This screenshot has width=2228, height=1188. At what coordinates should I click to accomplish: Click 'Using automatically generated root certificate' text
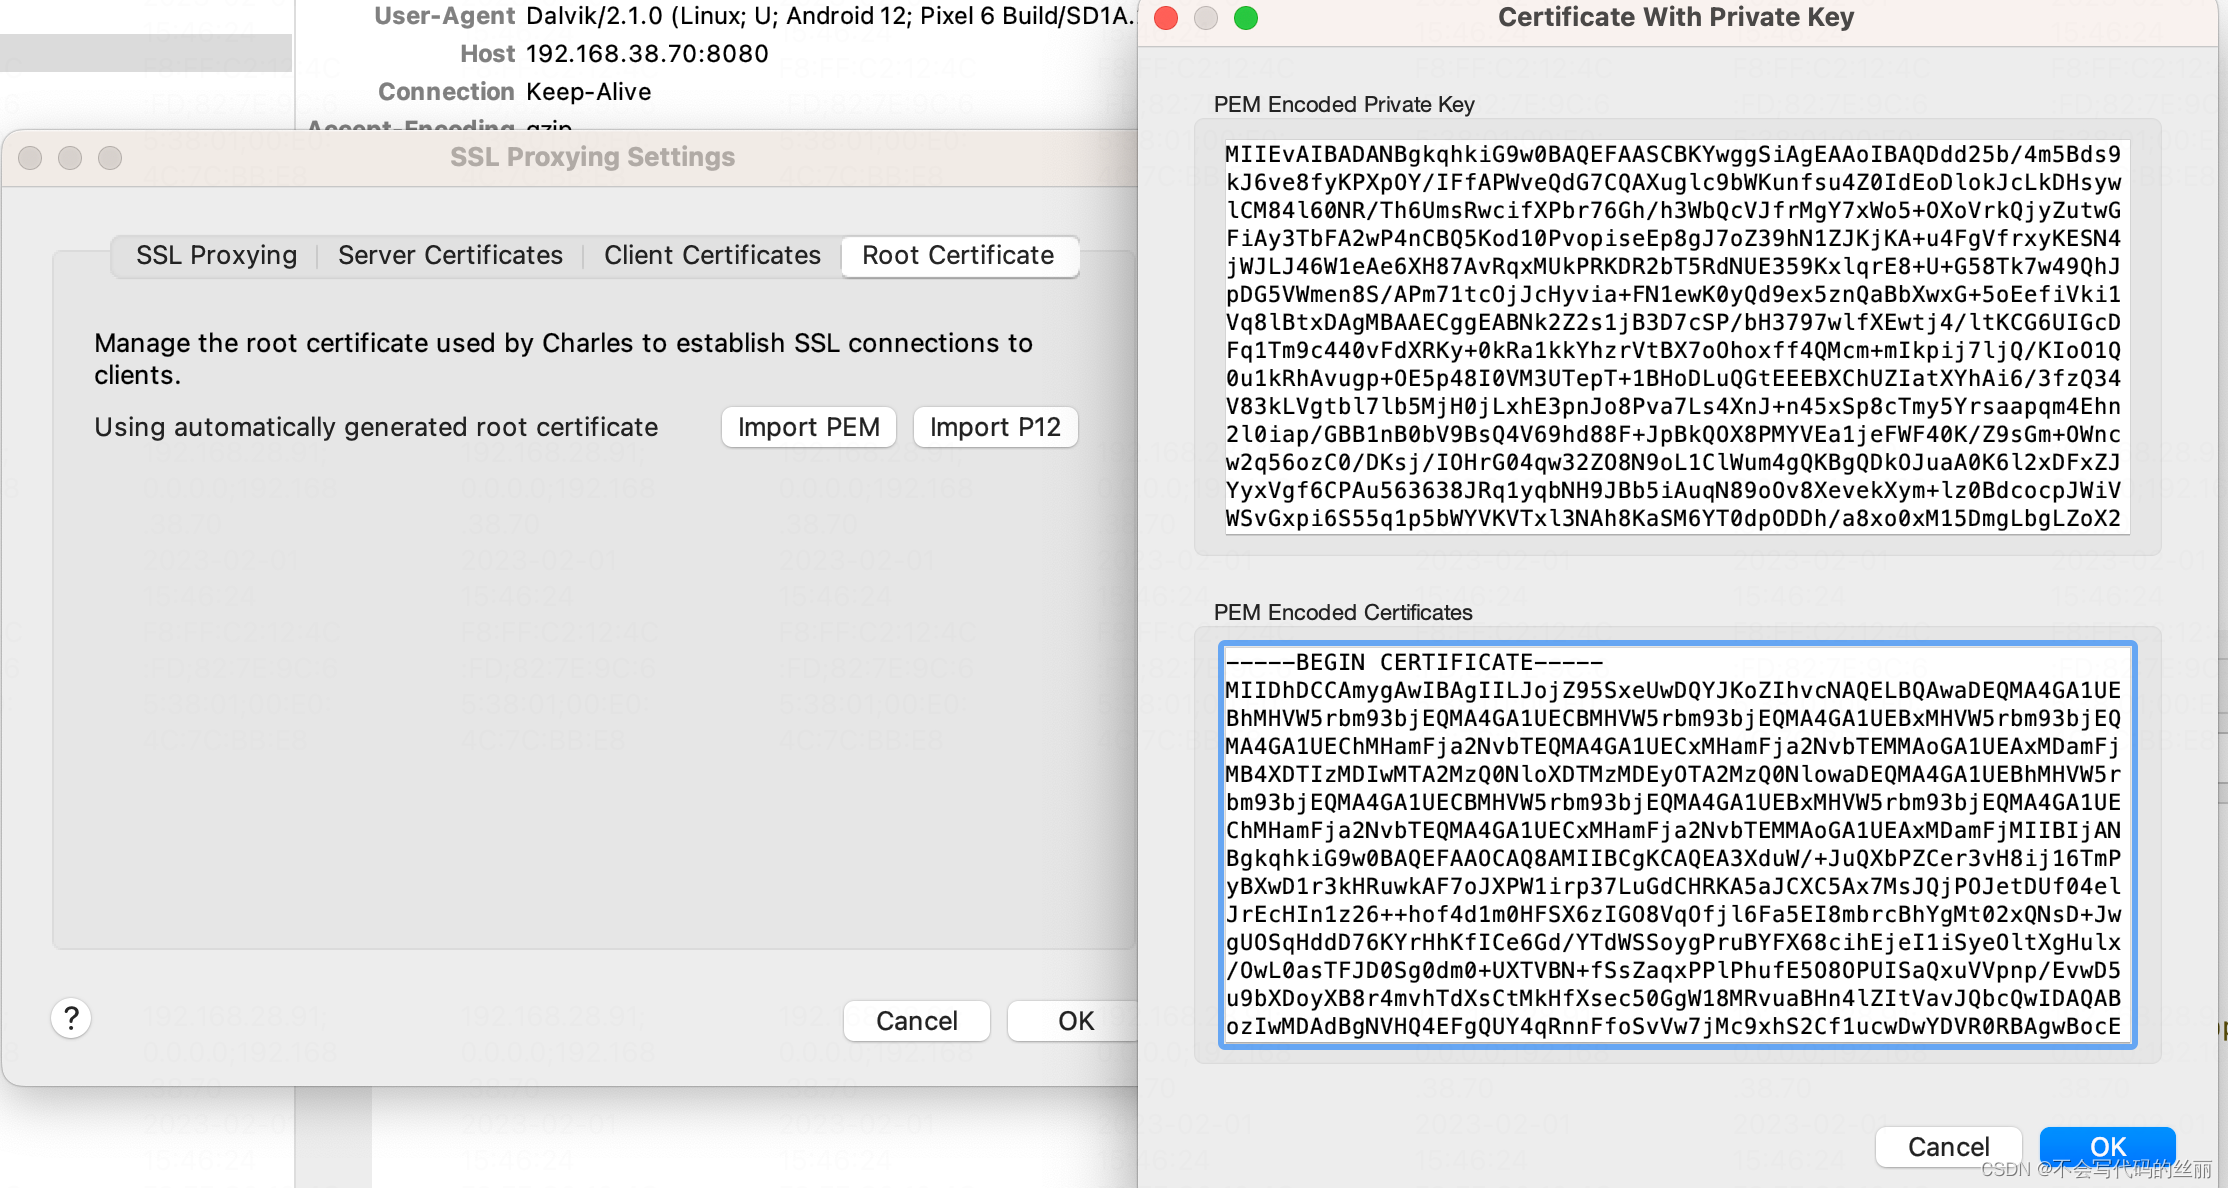[x=376, y=427]
